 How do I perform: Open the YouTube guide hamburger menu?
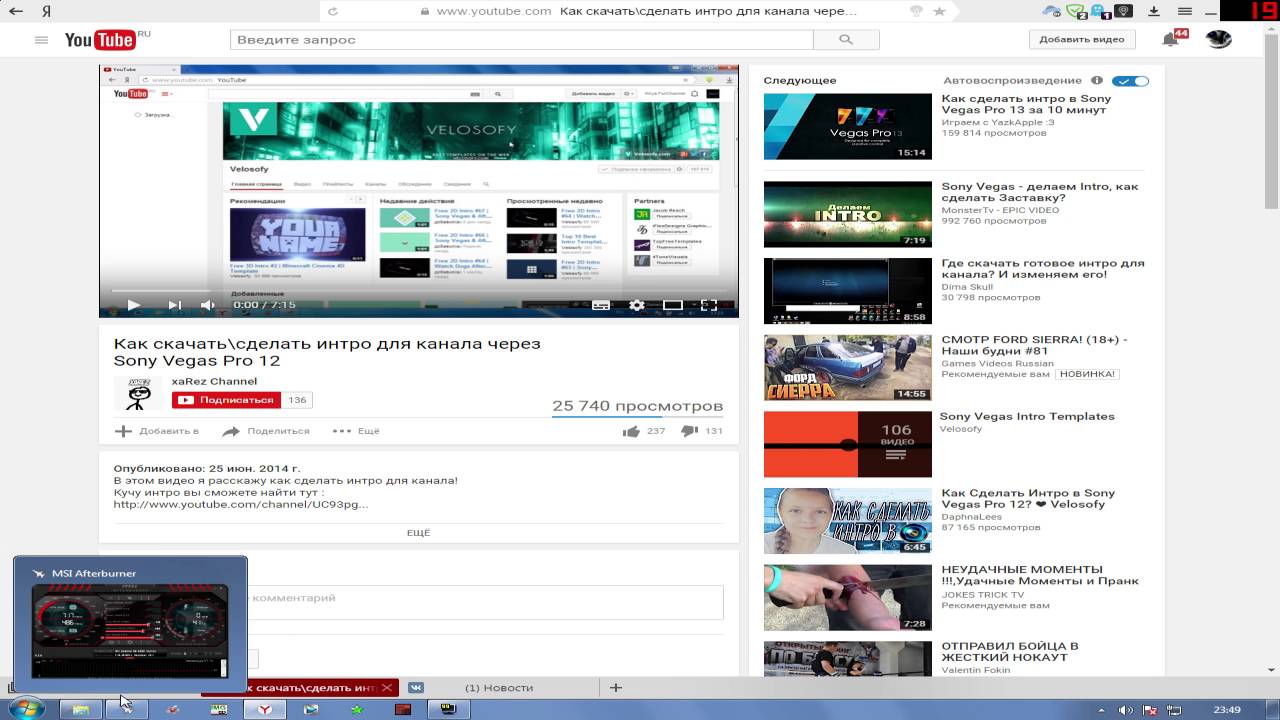(x=41, y=40)
